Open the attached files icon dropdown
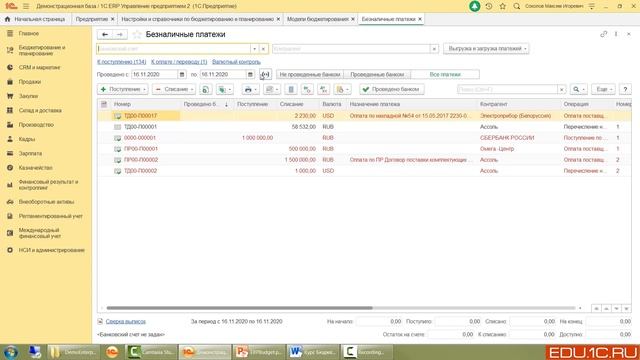Screen dimensions: 640x360 tap(342, 89)
